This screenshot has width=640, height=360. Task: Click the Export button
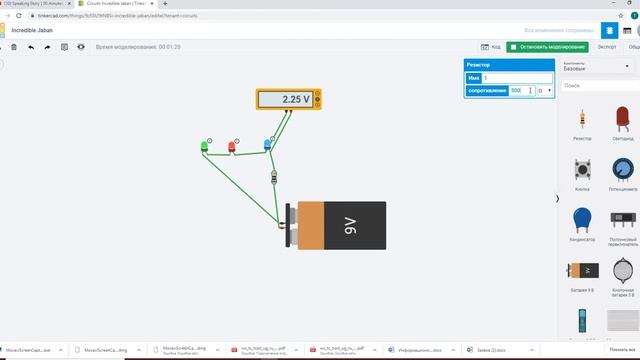point(607,47)
